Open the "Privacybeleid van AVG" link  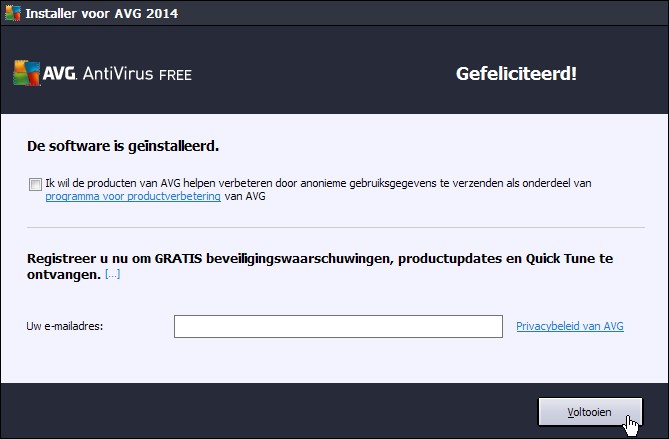tap(570, 326)
